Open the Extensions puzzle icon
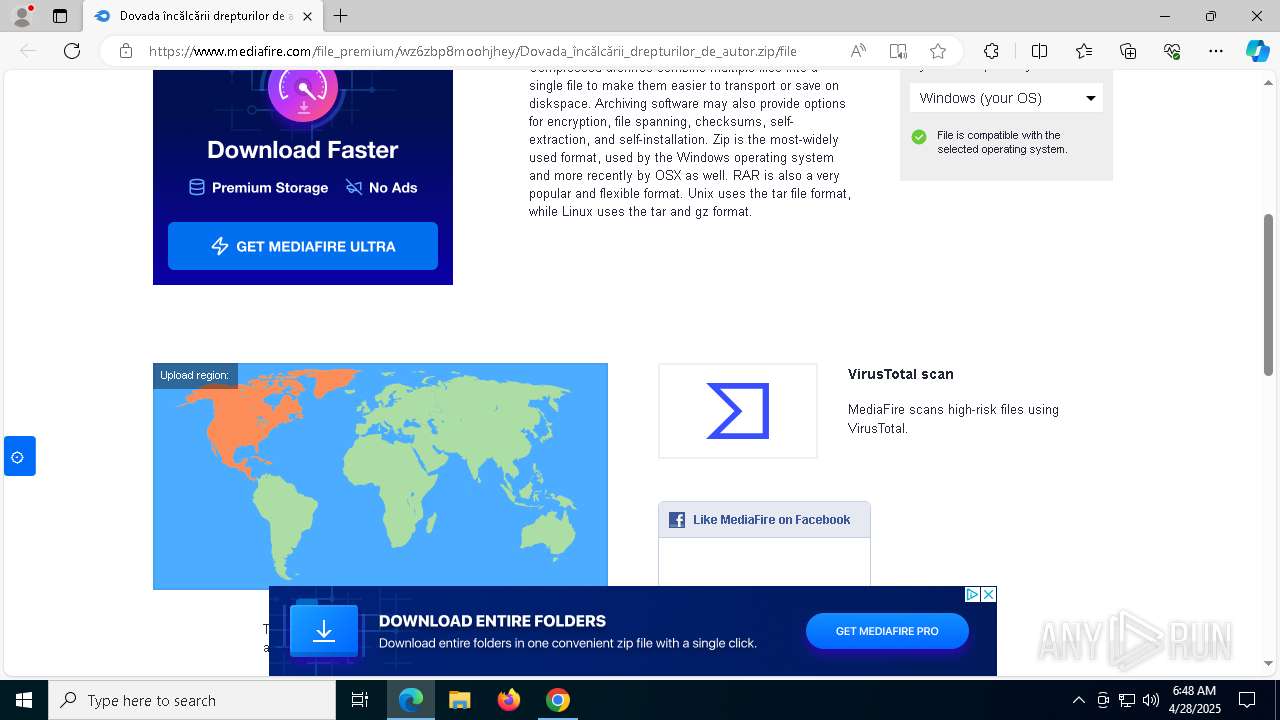 991,51
